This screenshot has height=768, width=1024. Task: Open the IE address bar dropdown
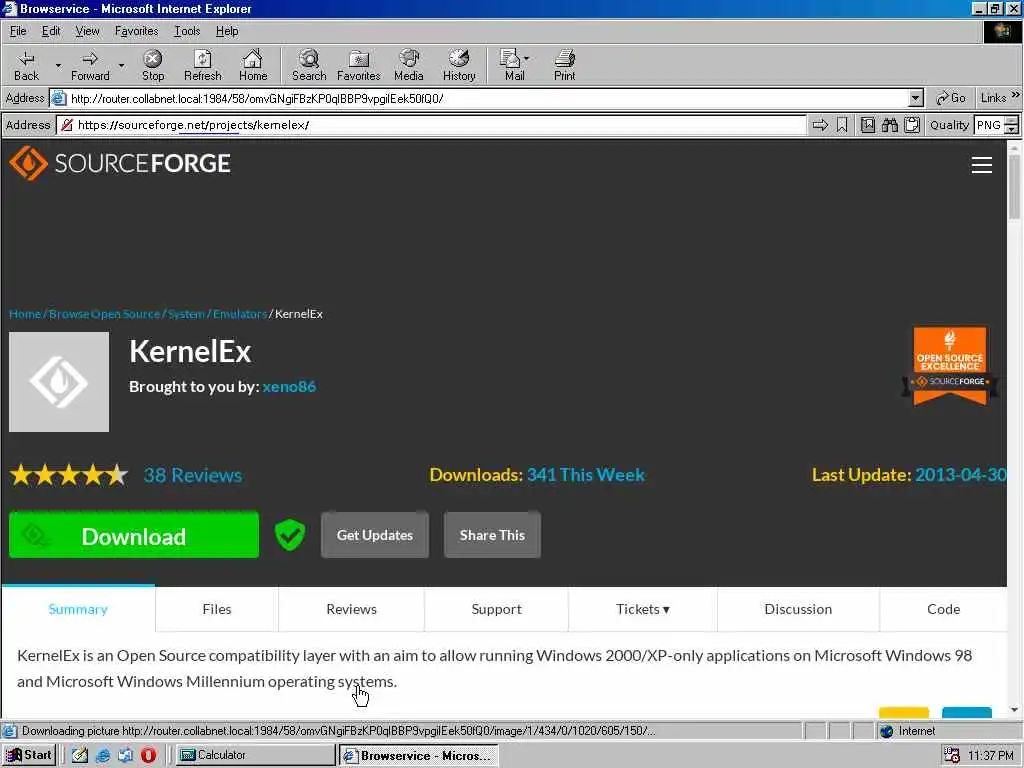916,99
